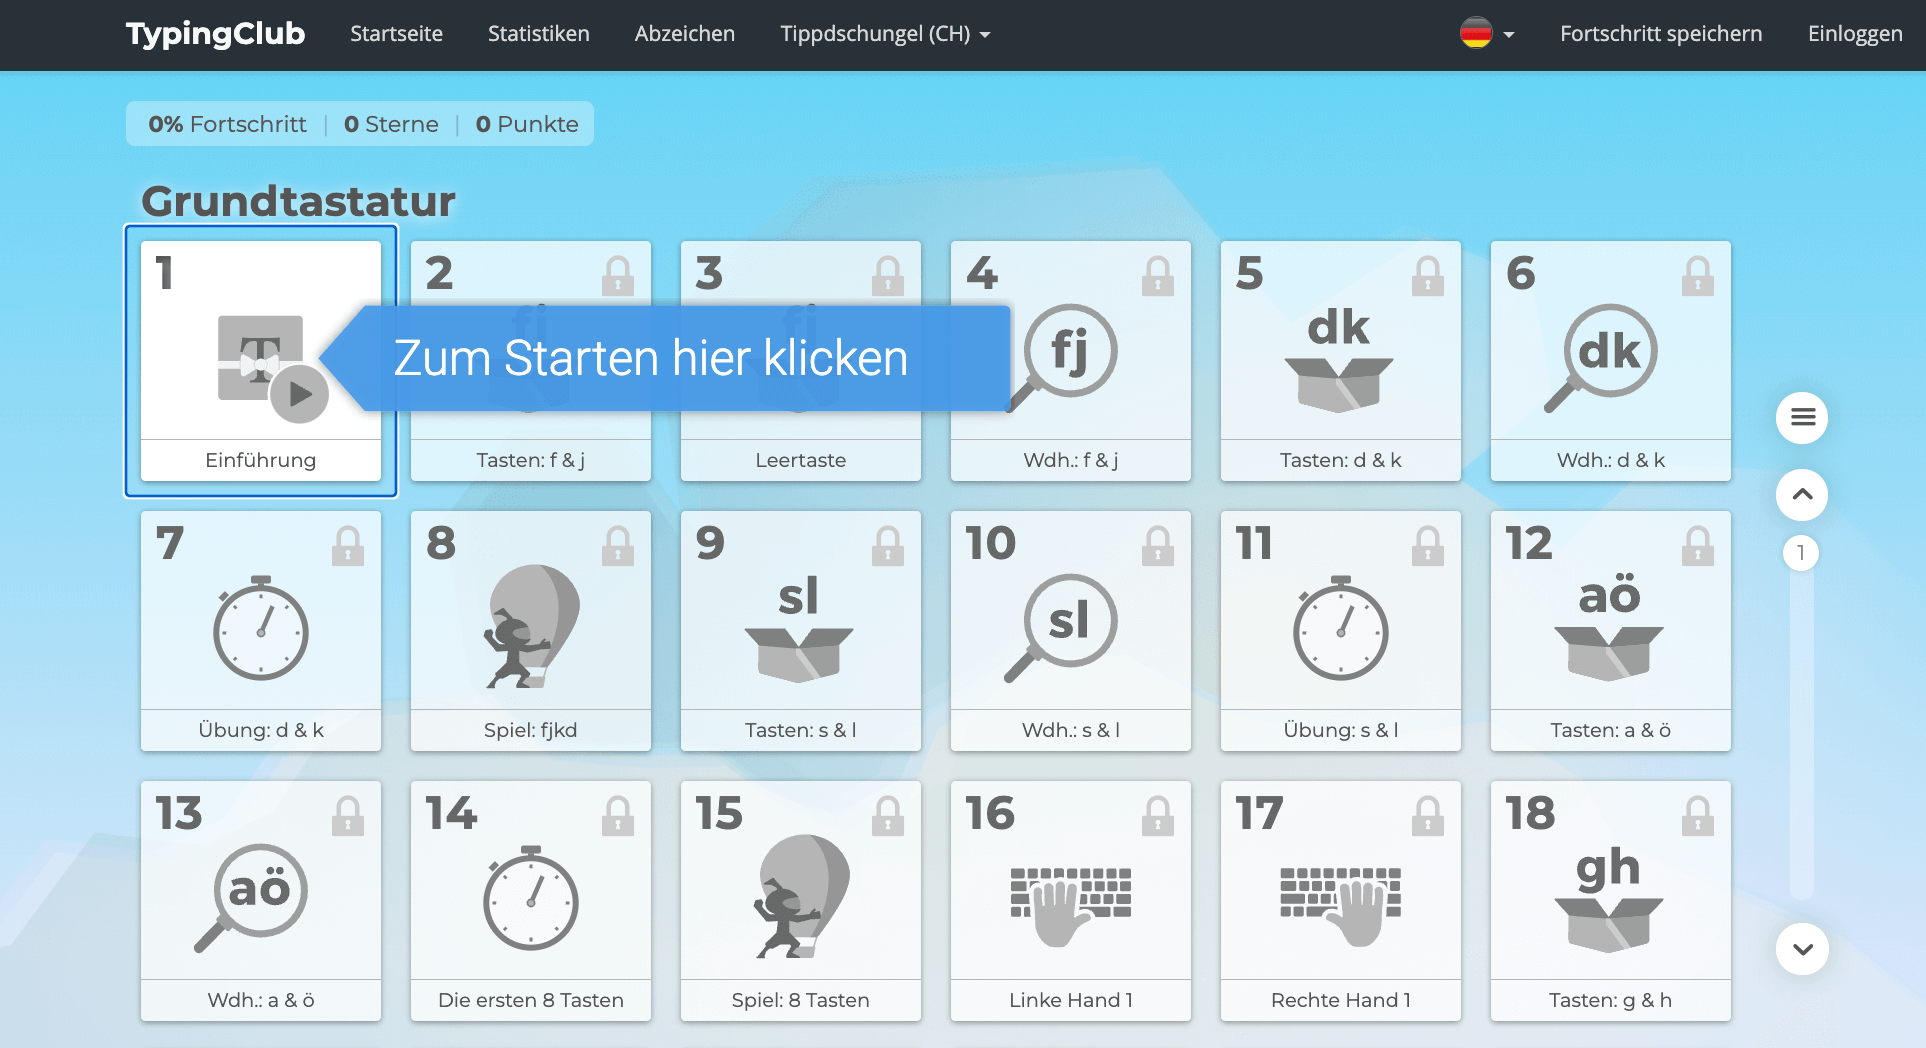This screenshot has width=1926, height=1048.
Task: Open the balloon game Spiel: fjkd
Action: [x=530, y=625]
